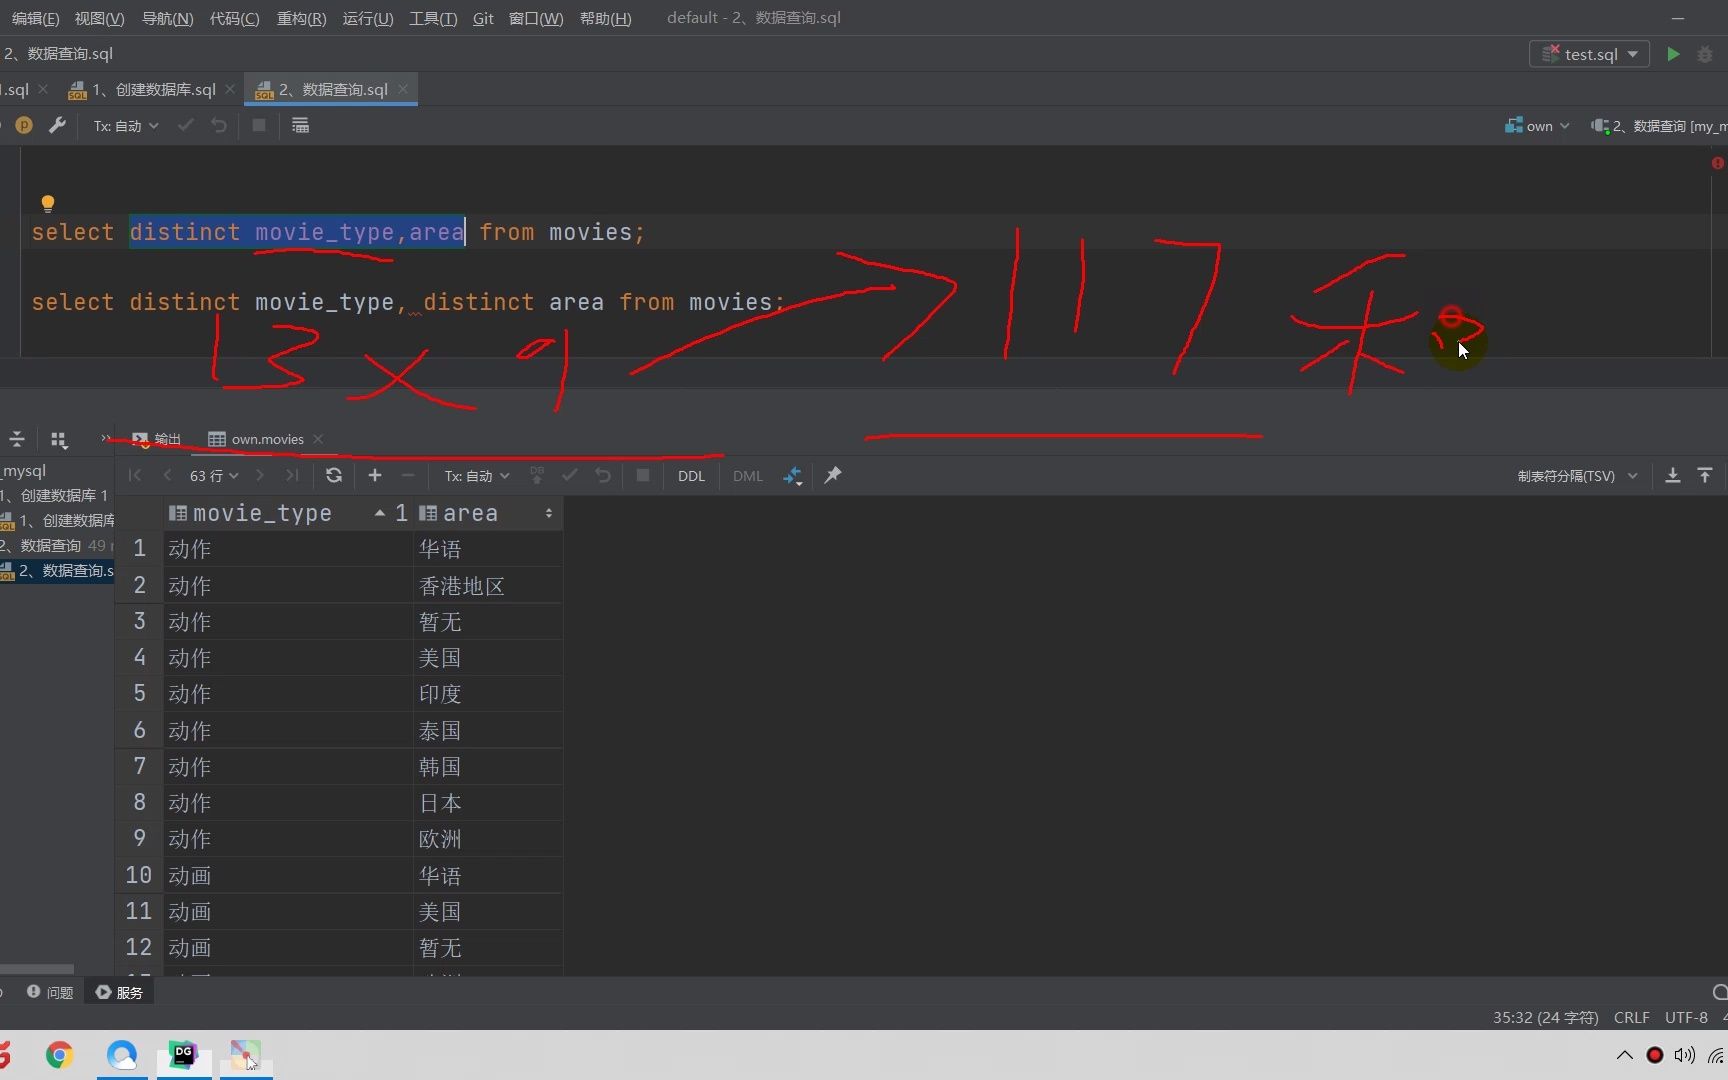Screen dimensions: 1728x1080
Task: Launch Chrome from the taskbar
Action: pyautogui.click(x=58, y=1055)
